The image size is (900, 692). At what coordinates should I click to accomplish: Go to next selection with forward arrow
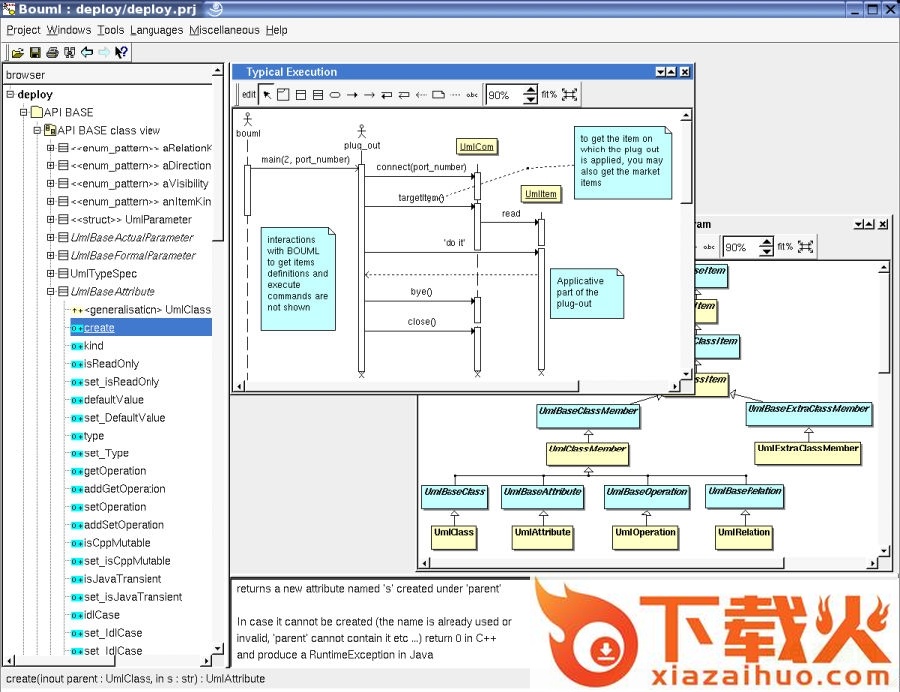(x=104, y=53)
